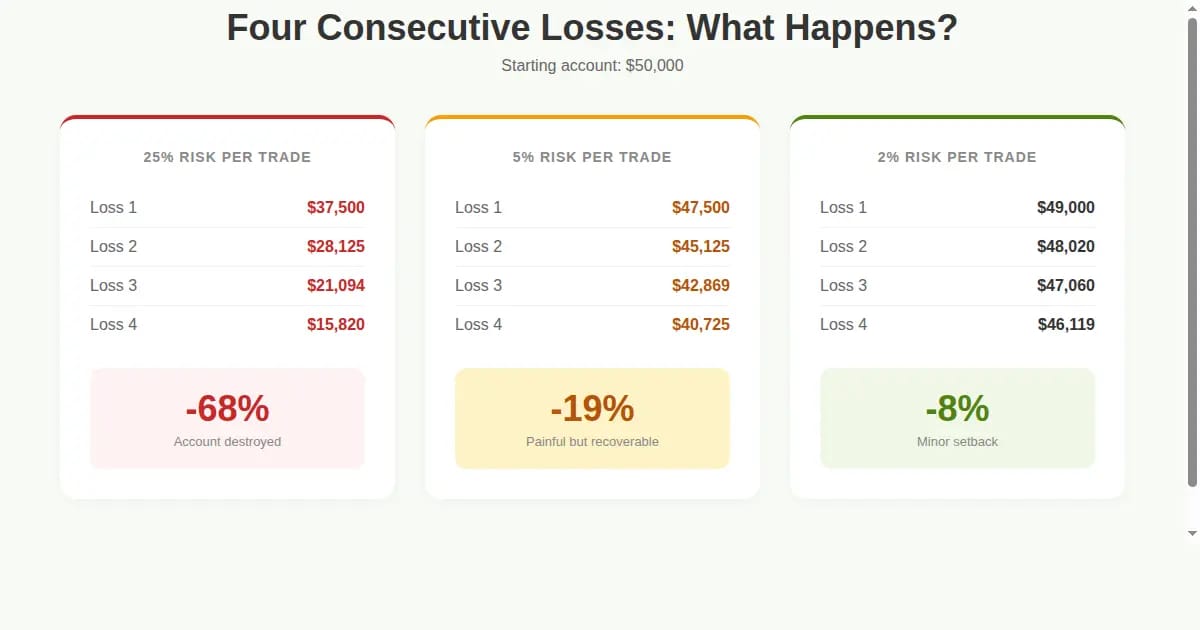Screen dimensions: 1200x630
Task: Click the page title heading
Action: [592, 28]
